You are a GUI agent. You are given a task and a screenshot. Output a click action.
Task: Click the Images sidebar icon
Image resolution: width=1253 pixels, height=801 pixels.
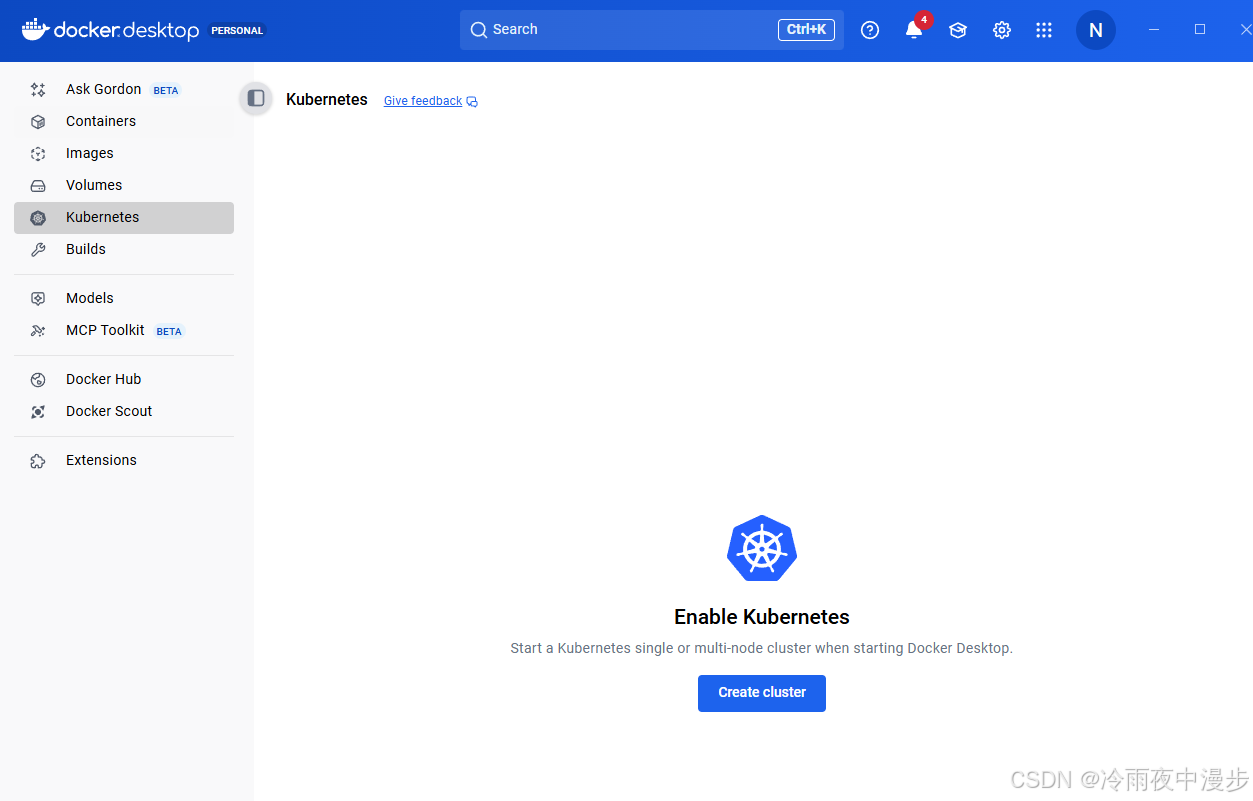[38, 154]
